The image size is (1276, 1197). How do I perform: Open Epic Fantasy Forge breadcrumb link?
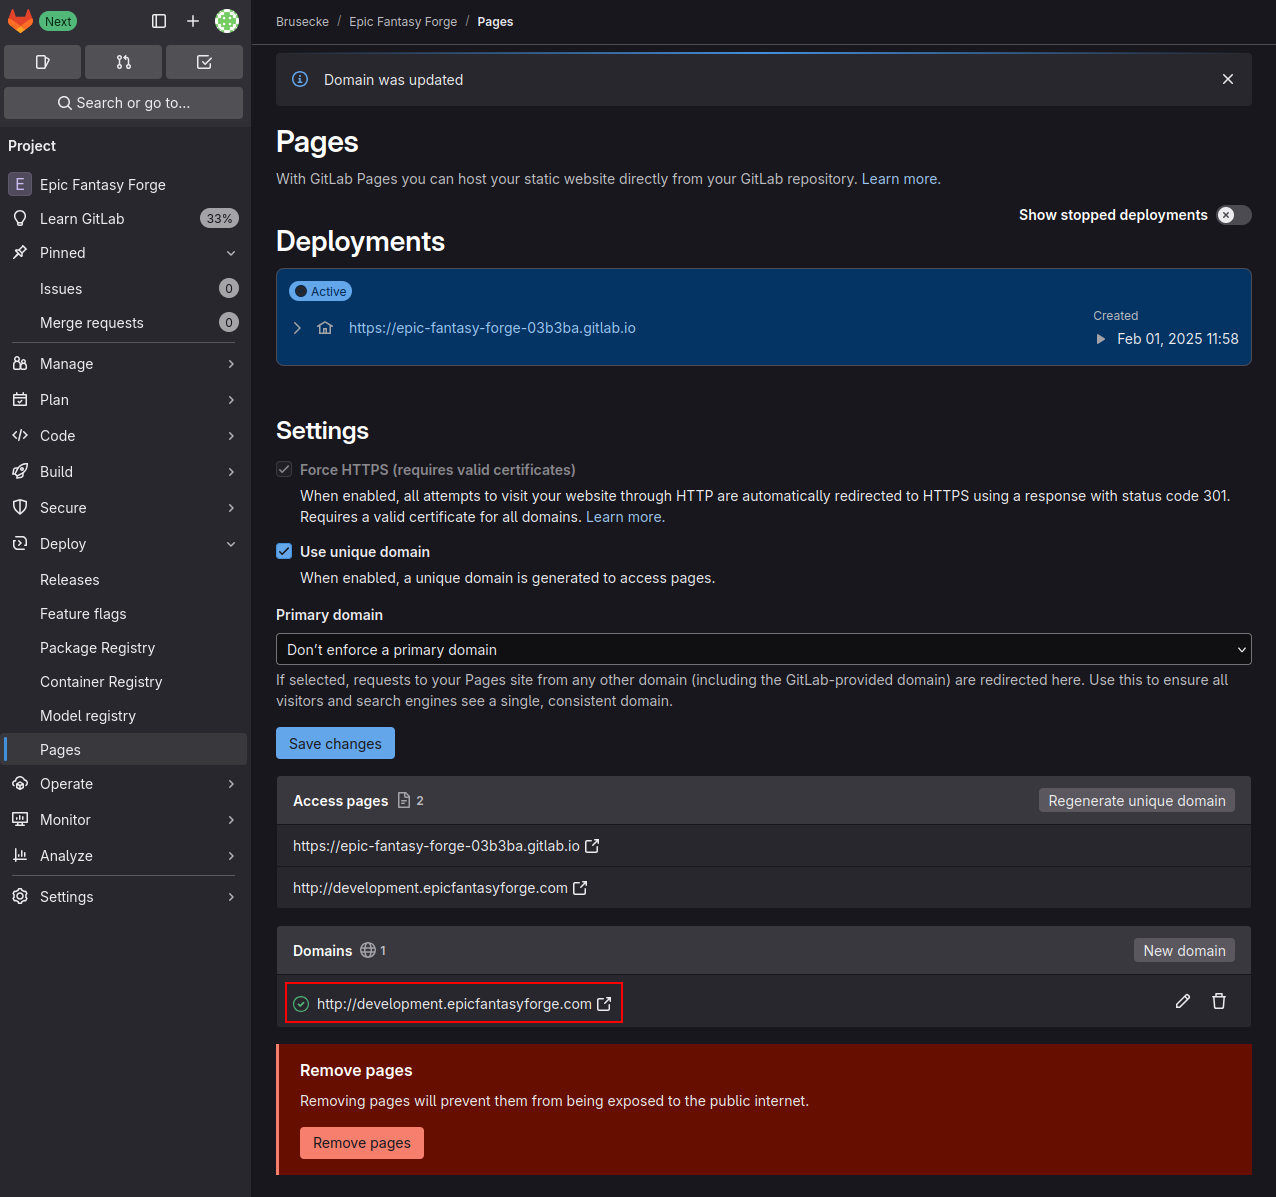403,22
